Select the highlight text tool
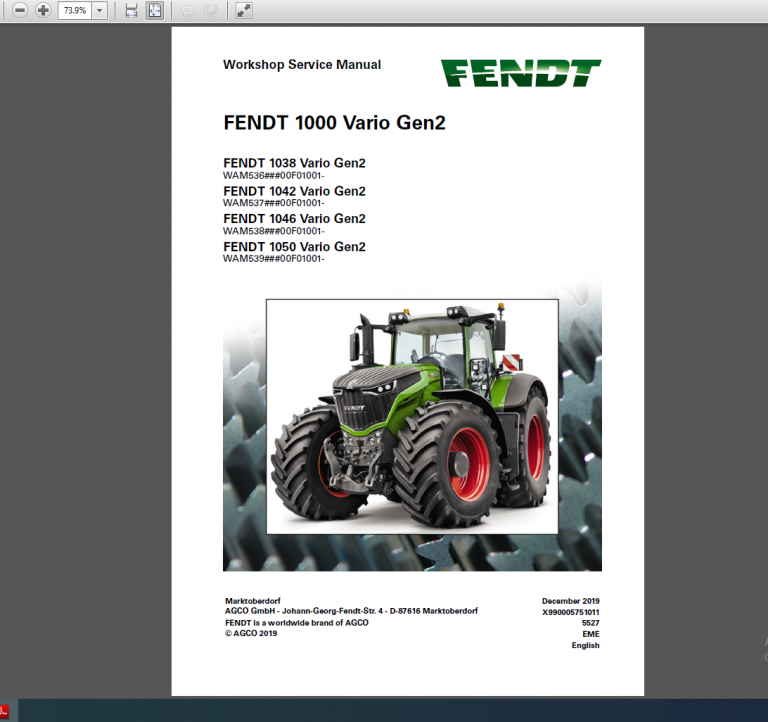768x722 pixels. tap(210, 10)
